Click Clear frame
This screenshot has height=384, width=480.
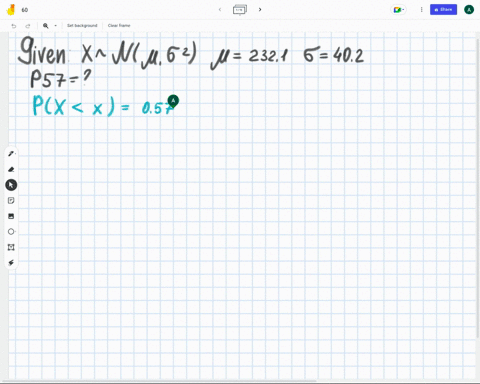coord(119,26)
